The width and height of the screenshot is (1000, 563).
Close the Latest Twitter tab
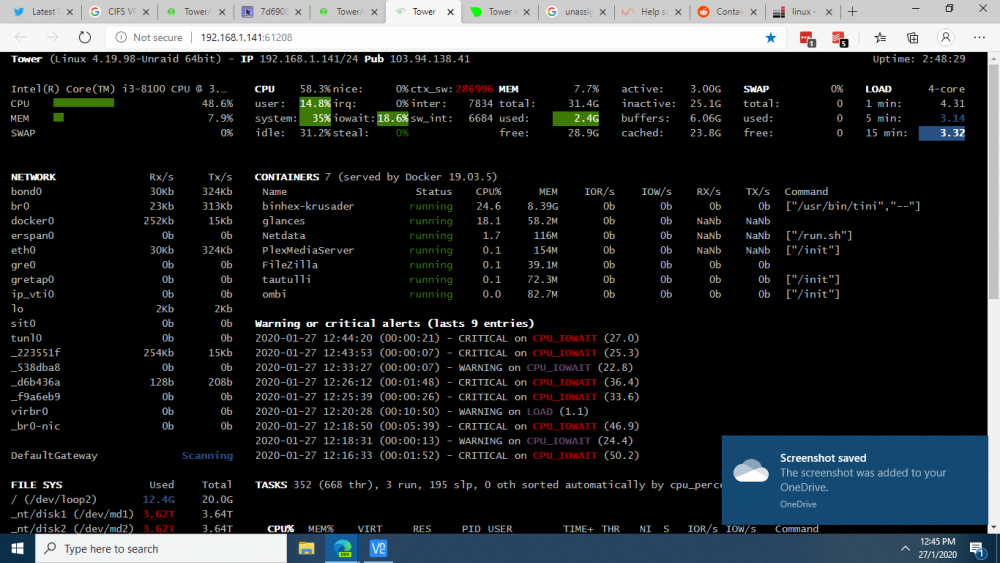[70, 12]
